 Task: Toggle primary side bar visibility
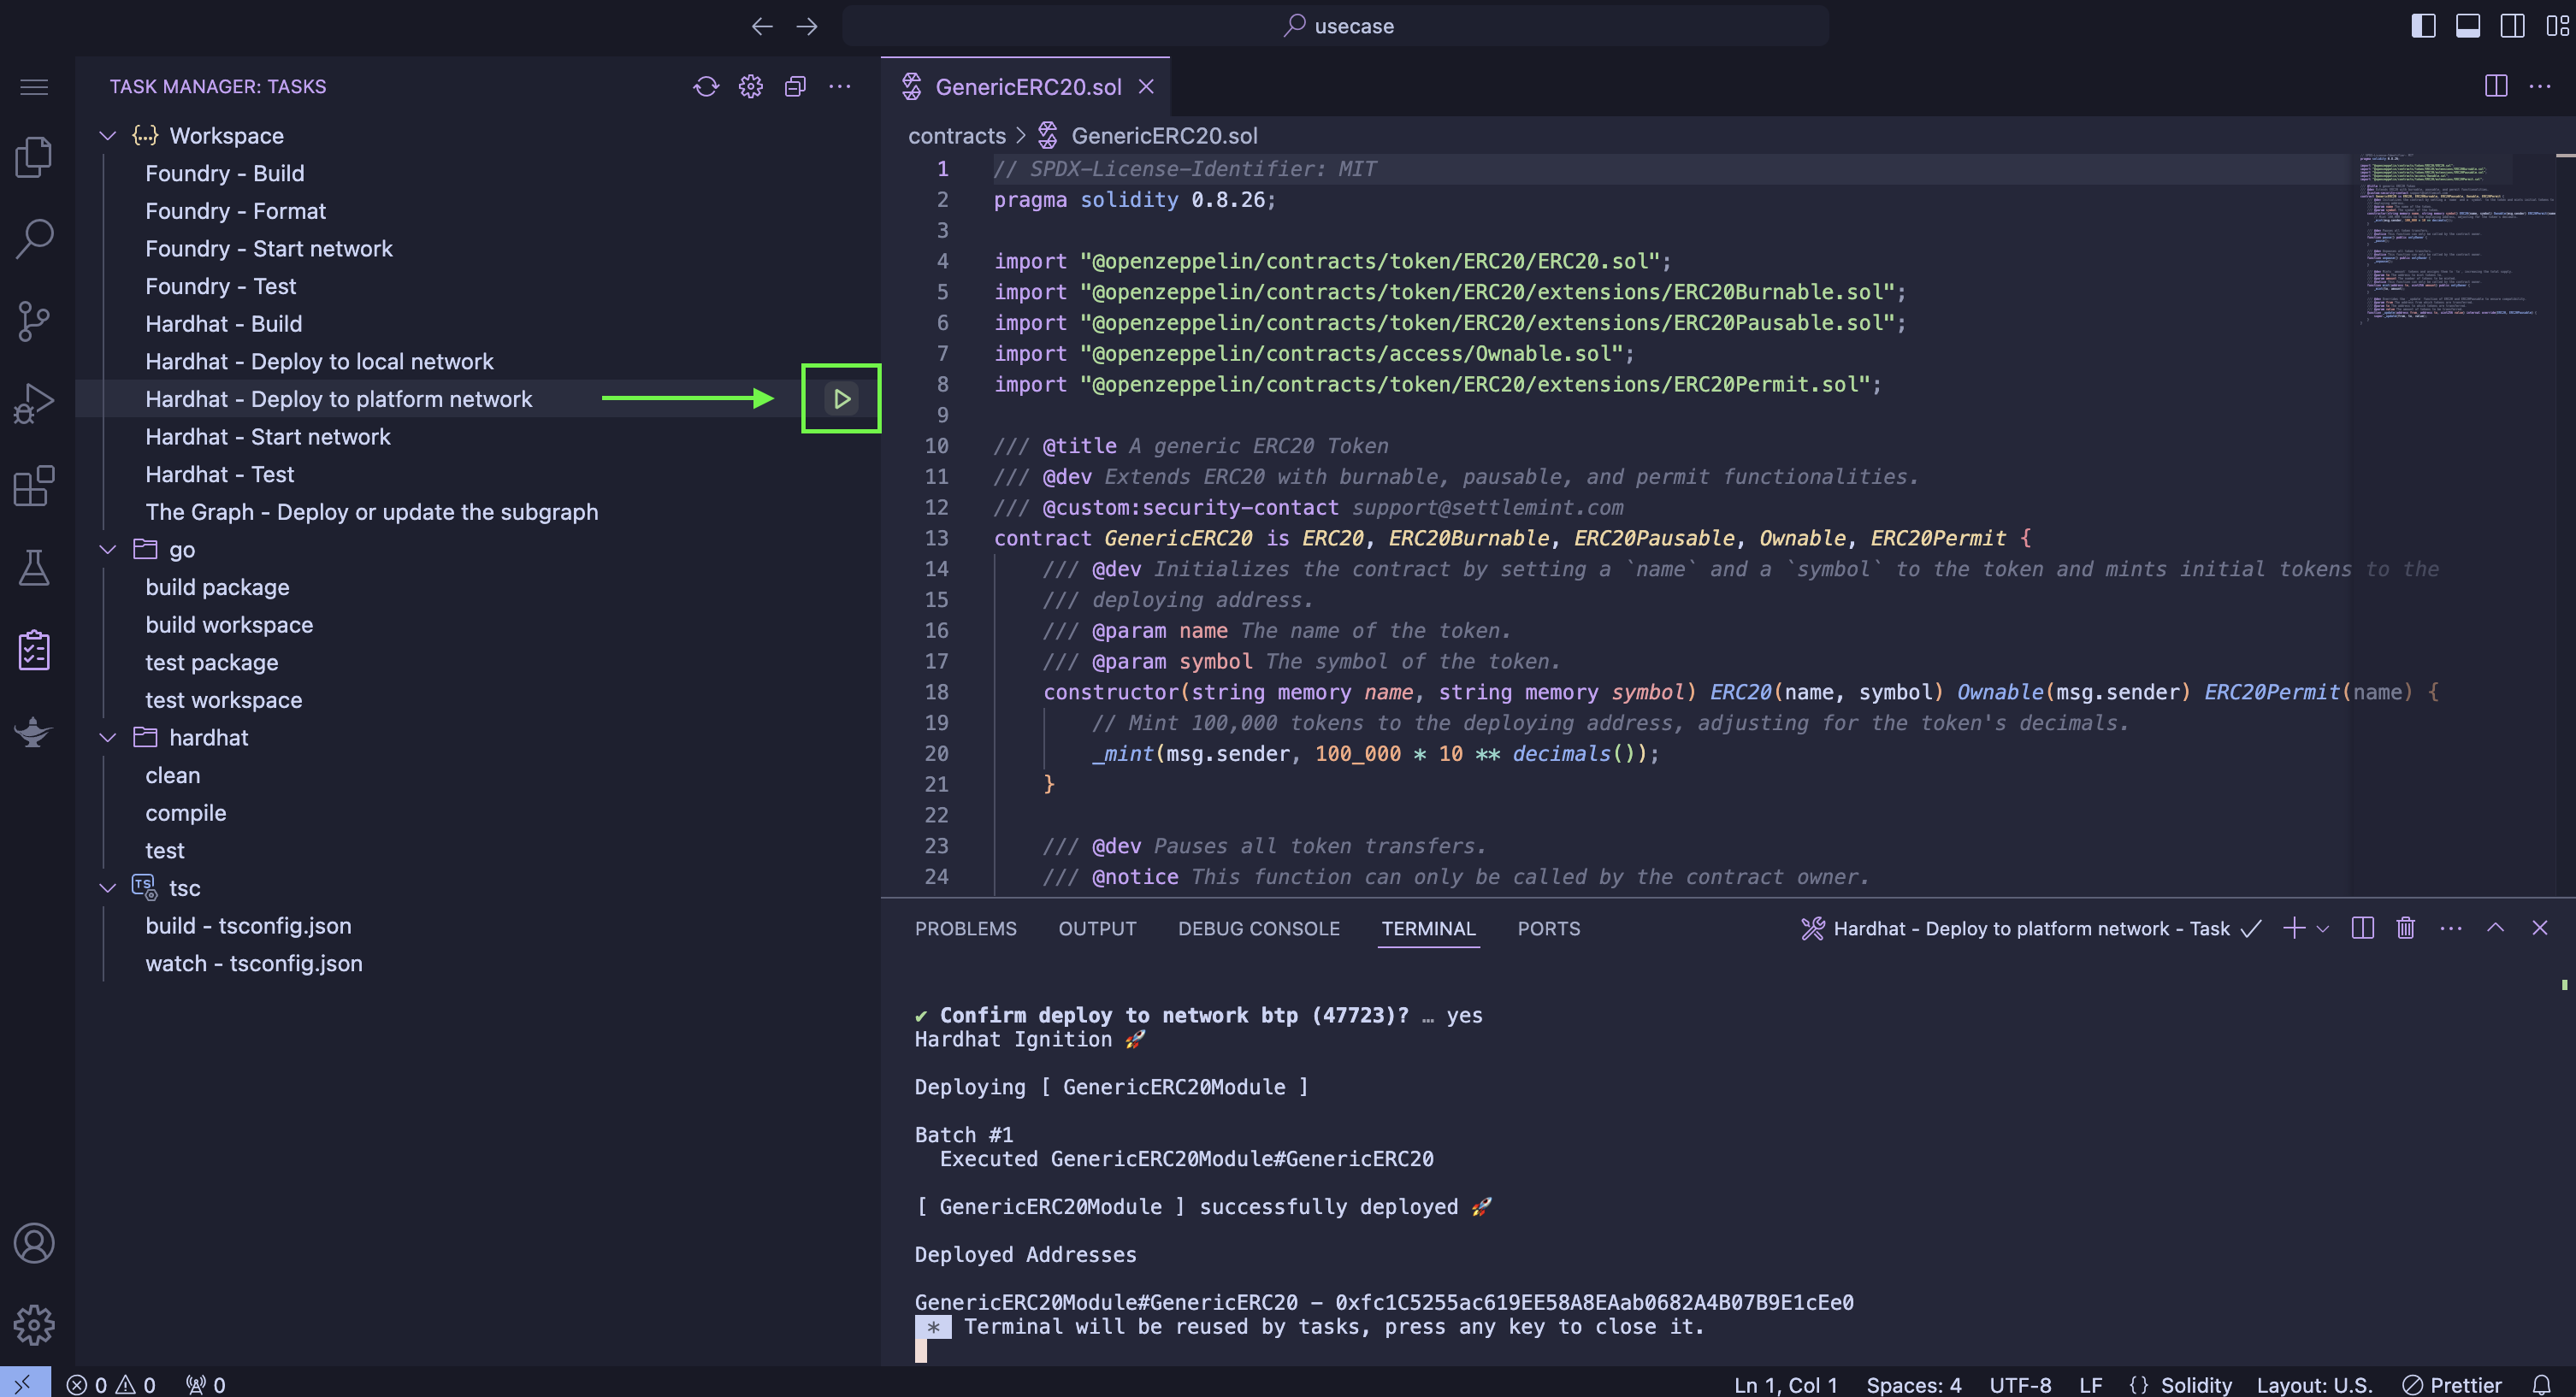[x=2424, y=26]
